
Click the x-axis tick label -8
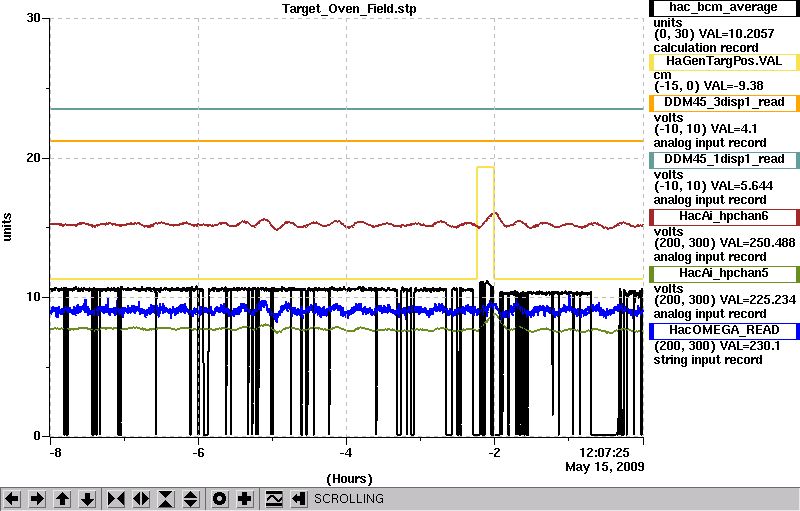click(55, 452)
